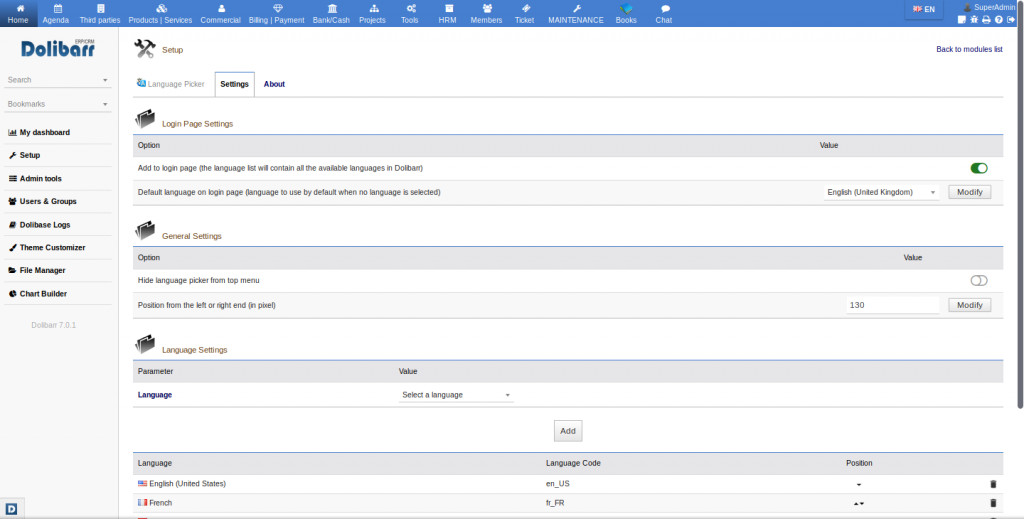Enable Hide language picker from top menu
The image size is (1024, 519).
pyautogui.click(x=978, y=281)
